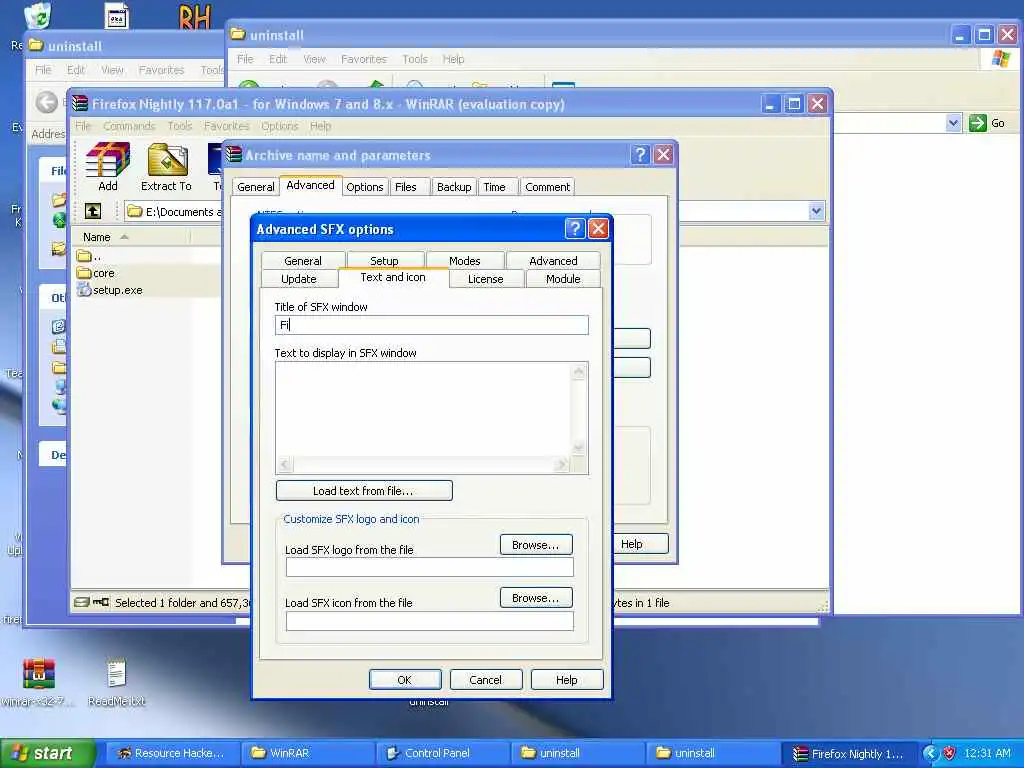Switch to the Advanced tab in SFX options
1024x768 pixels.
tap(553, 261)
